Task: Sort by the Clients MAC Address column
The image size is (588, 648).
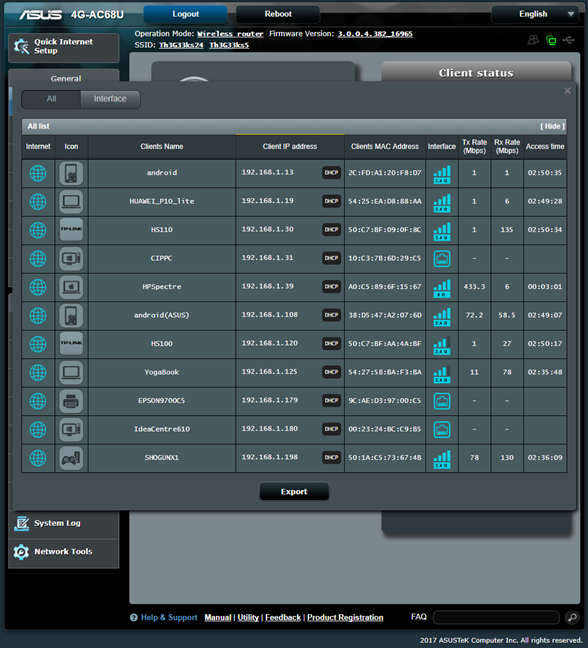Action: (385, 147)
